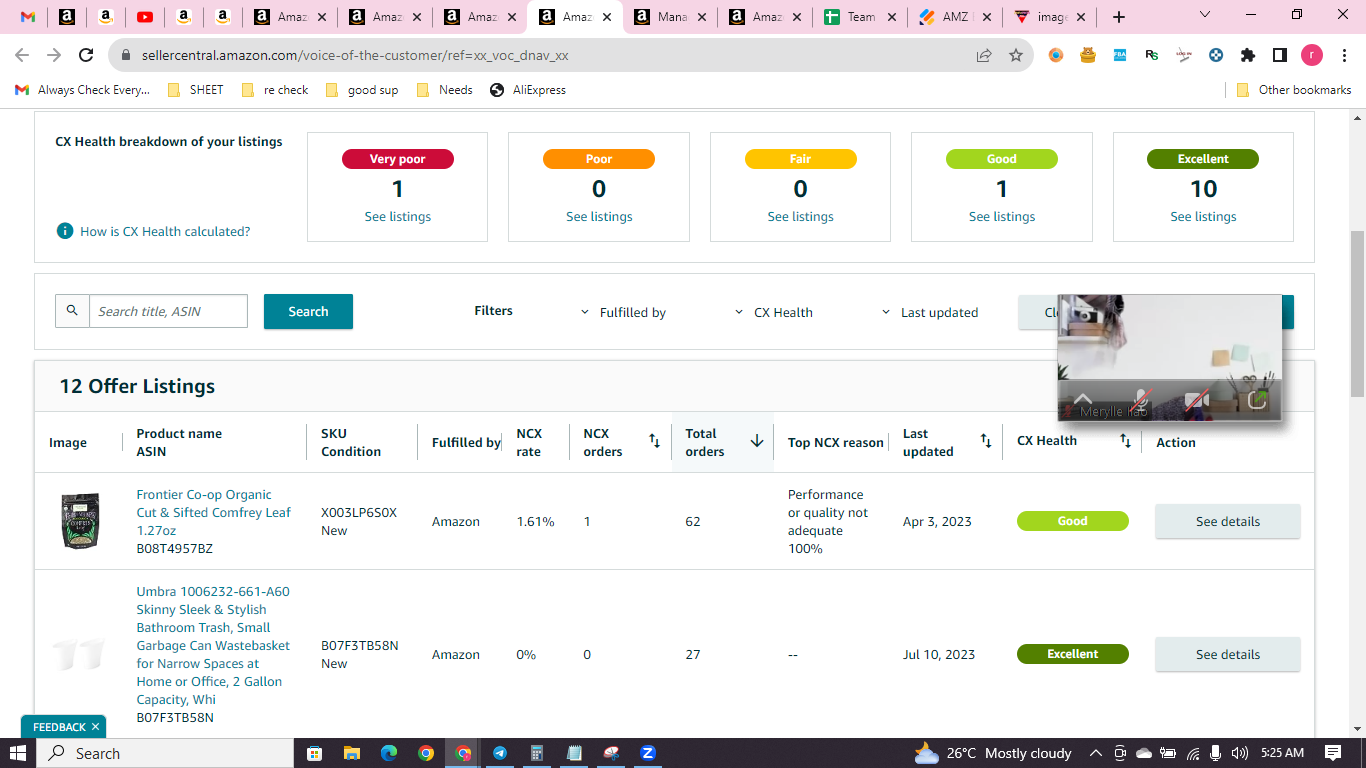Open the Frontier Co-op Comfrey Leaf product link
The height and width of the screenshot is (768, 1366).
pos(214,512)
